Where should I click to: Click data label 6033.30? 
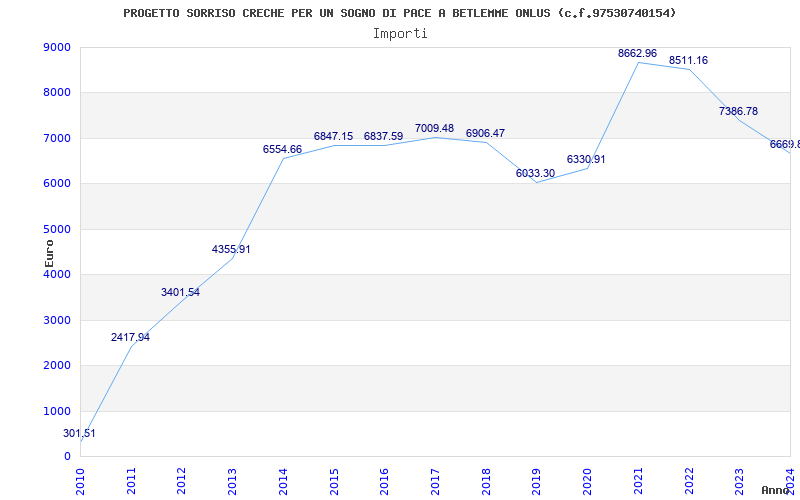click(x=535, y=173)
